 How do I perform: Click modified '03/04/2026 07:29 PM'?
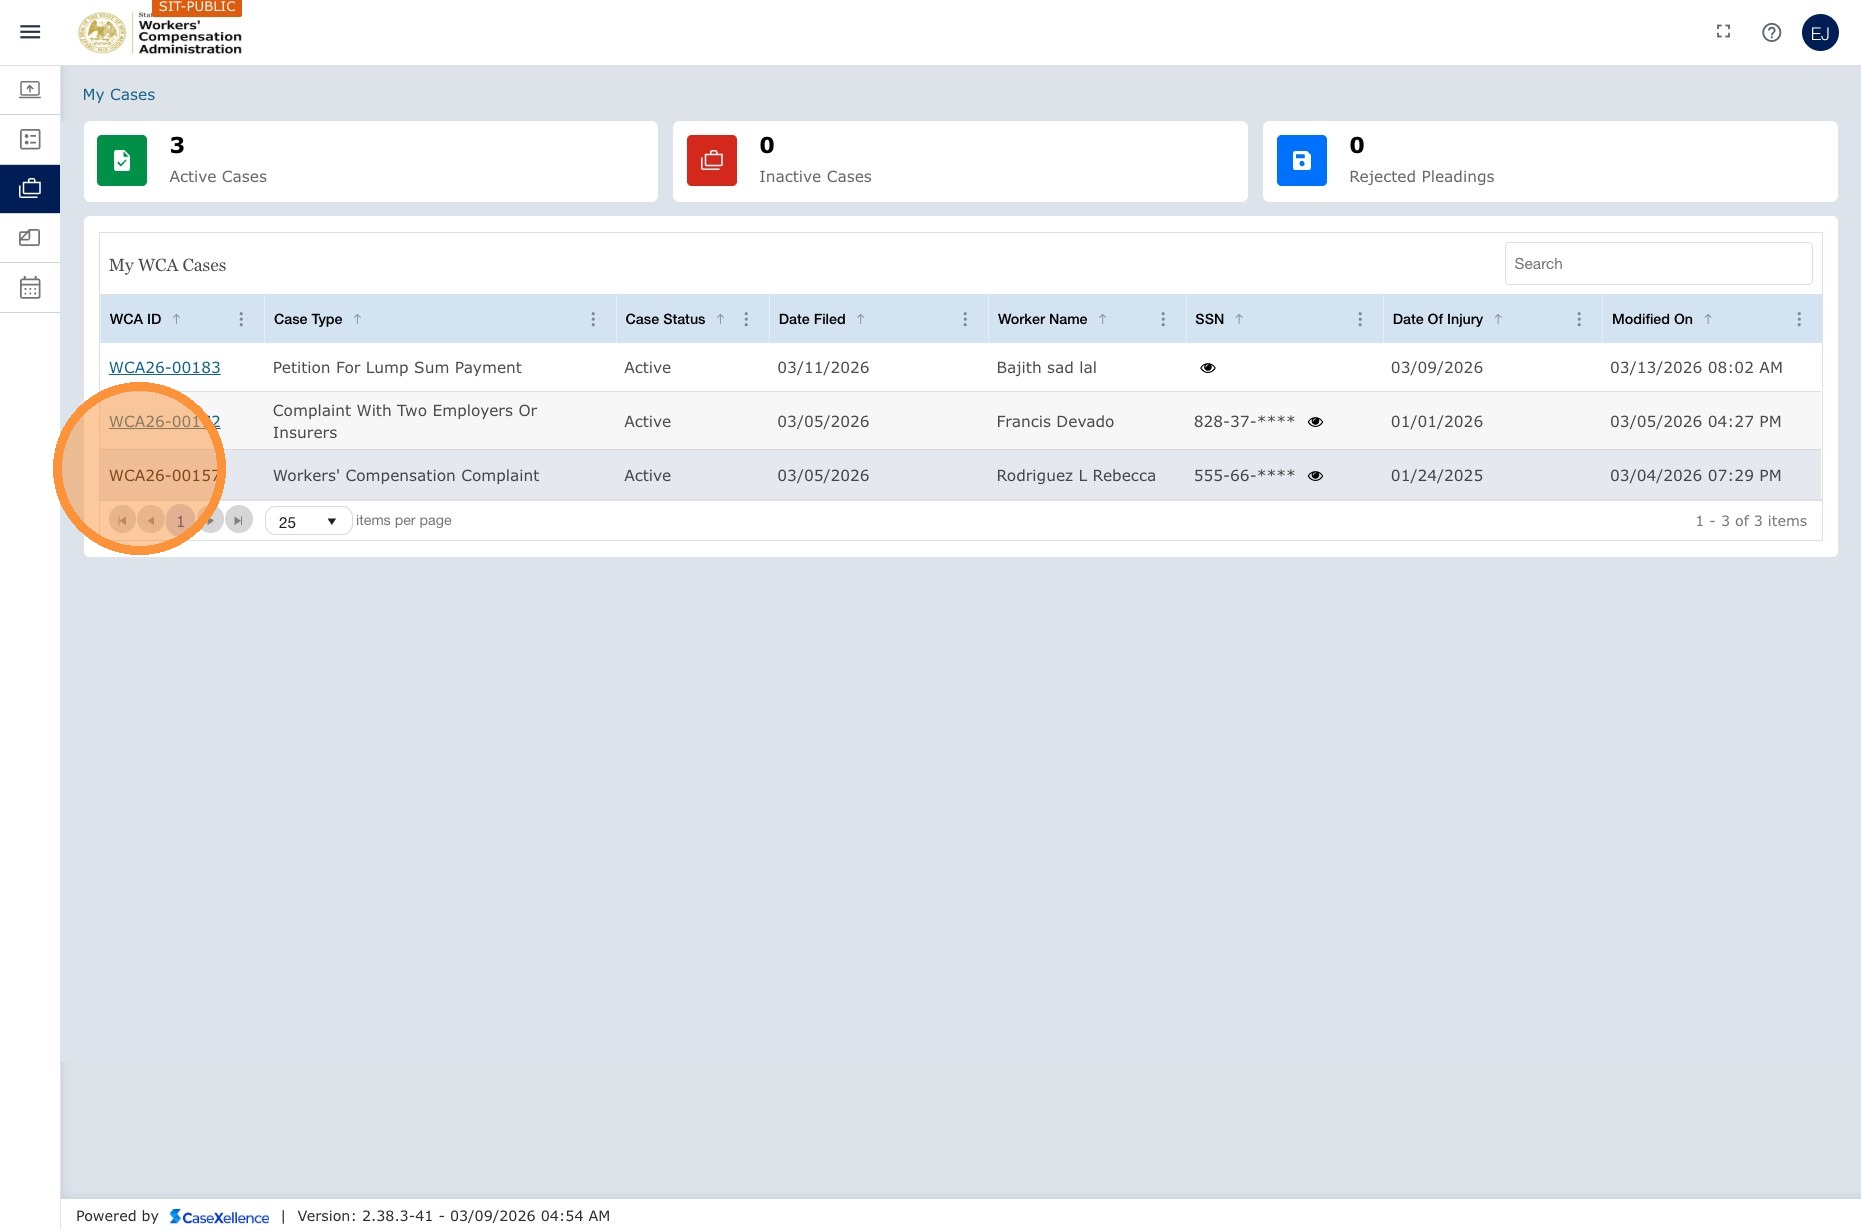(x=1696, y=476)
